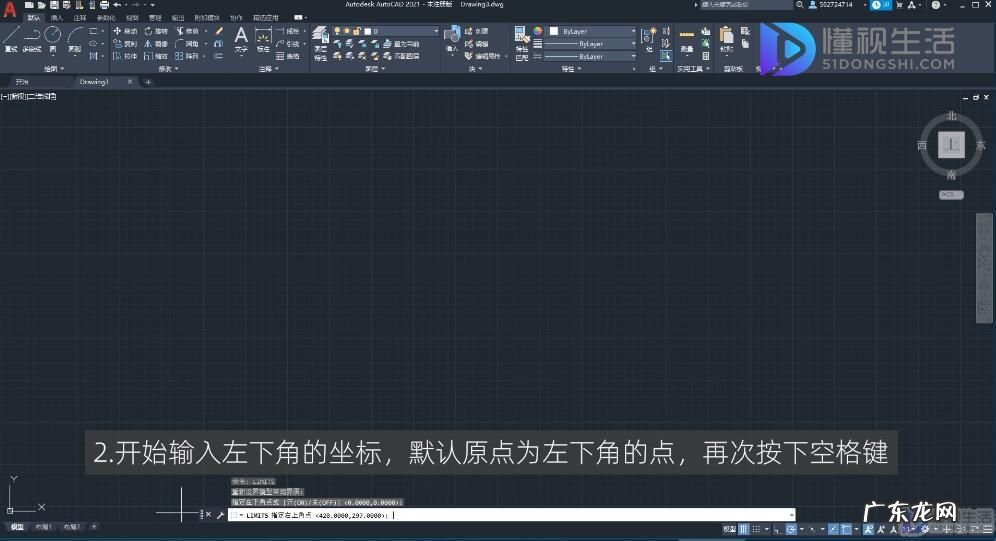Select the Copy tool

click(124, 43)
